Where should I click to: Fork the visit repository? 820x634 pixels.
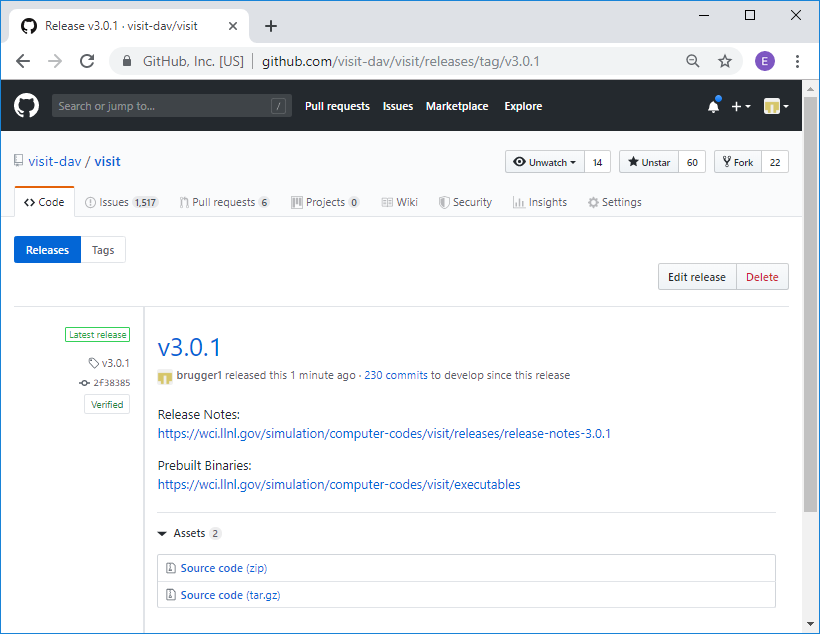click(x=738, y=162)
